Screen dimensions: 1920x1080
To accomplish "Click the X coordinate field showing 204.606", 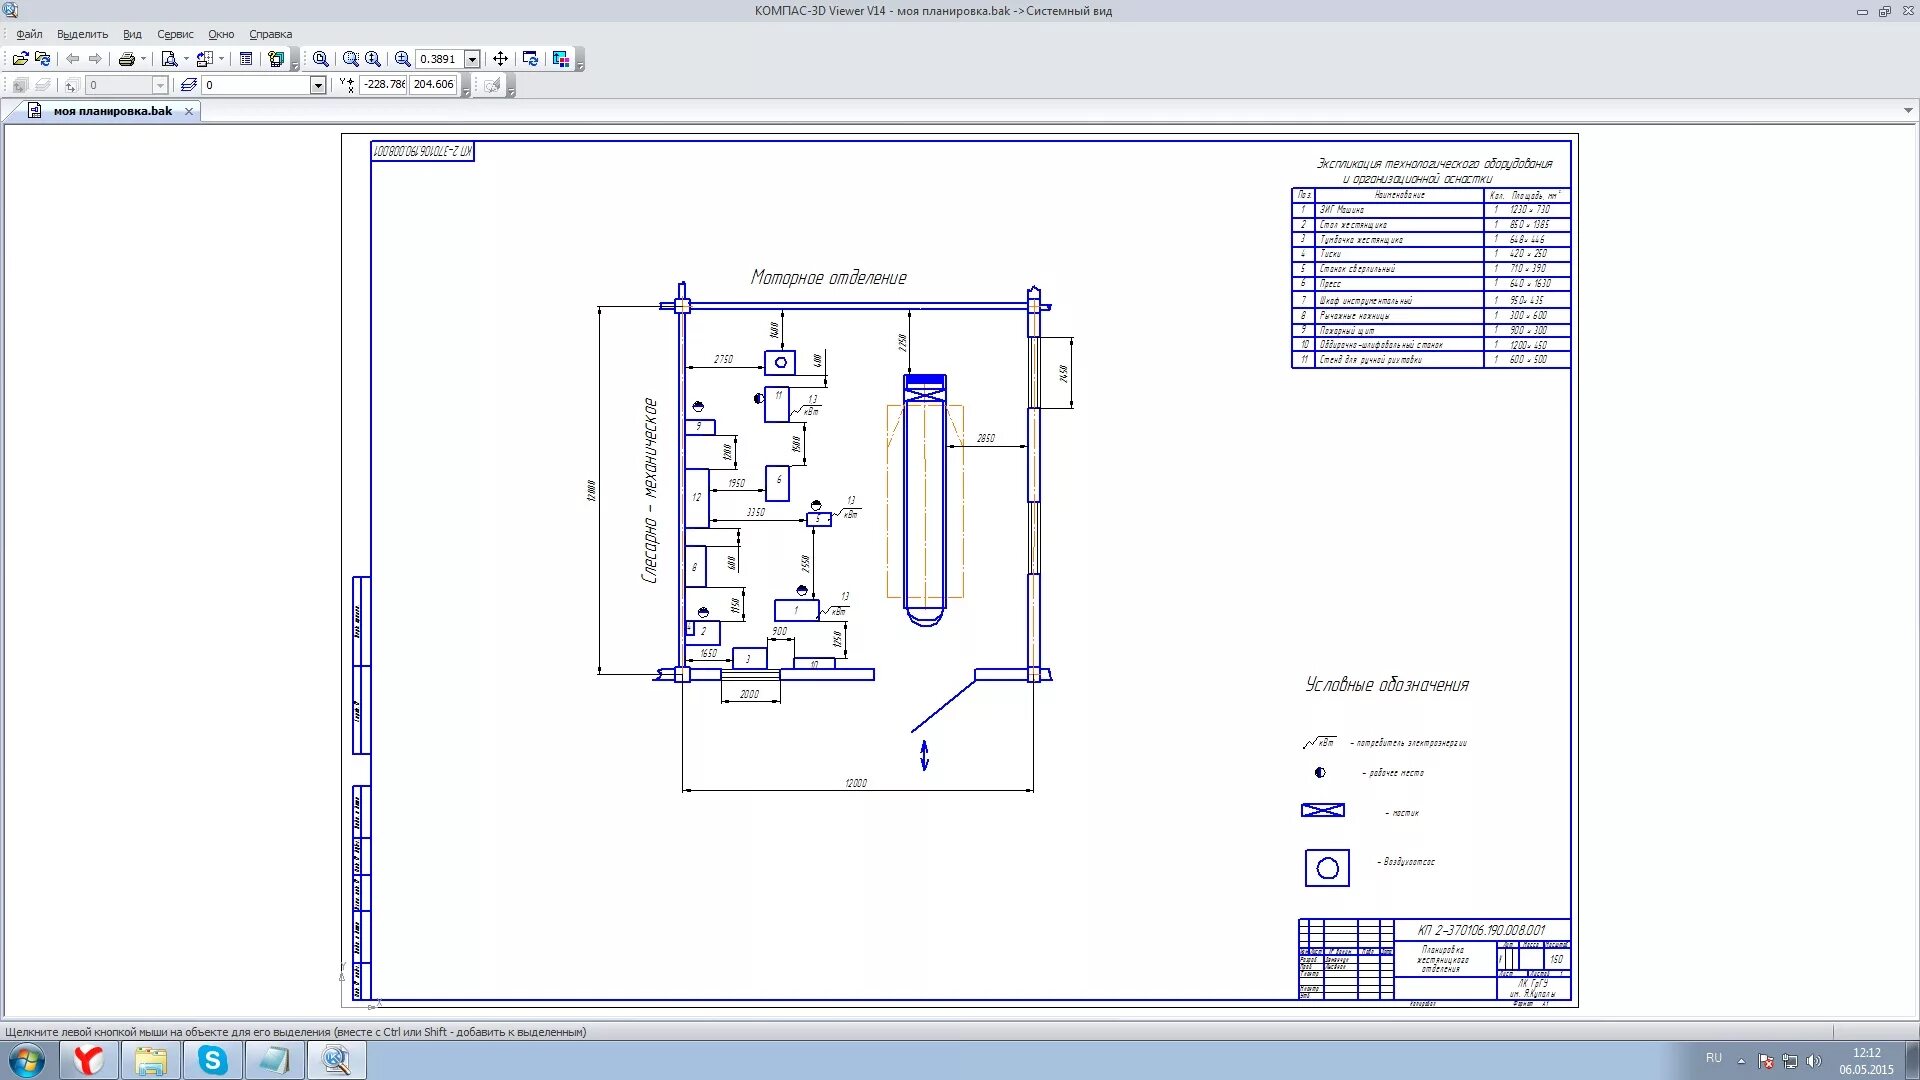I will [x=433, y=85].
